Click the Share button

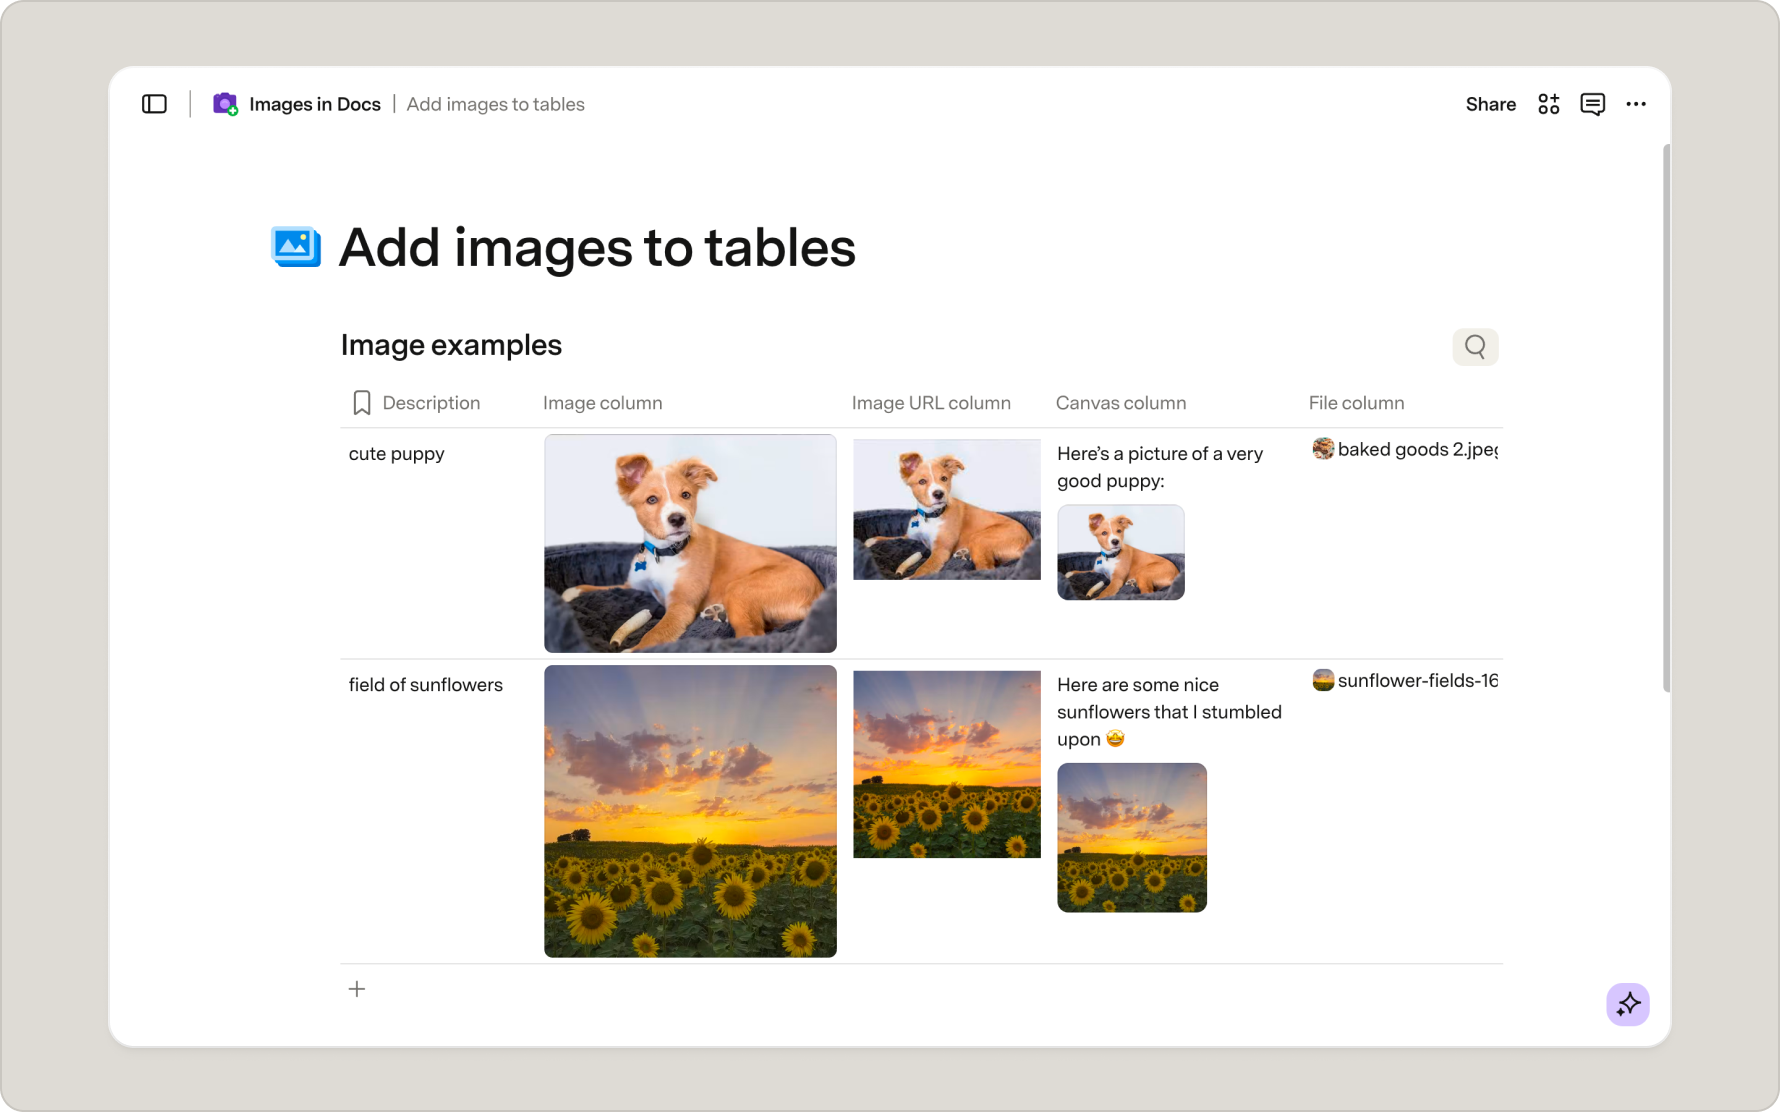point(1491,104)
